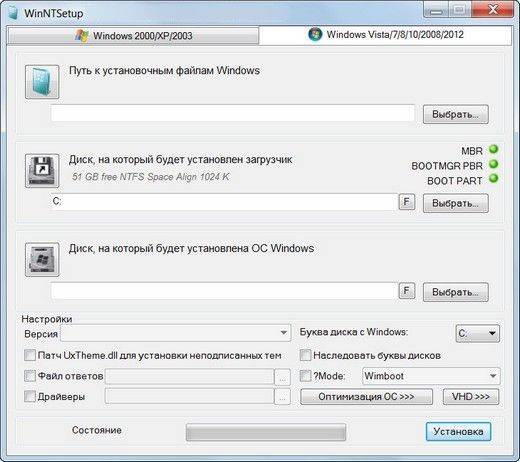Click the BOOT PART green status light

point(493,179)
